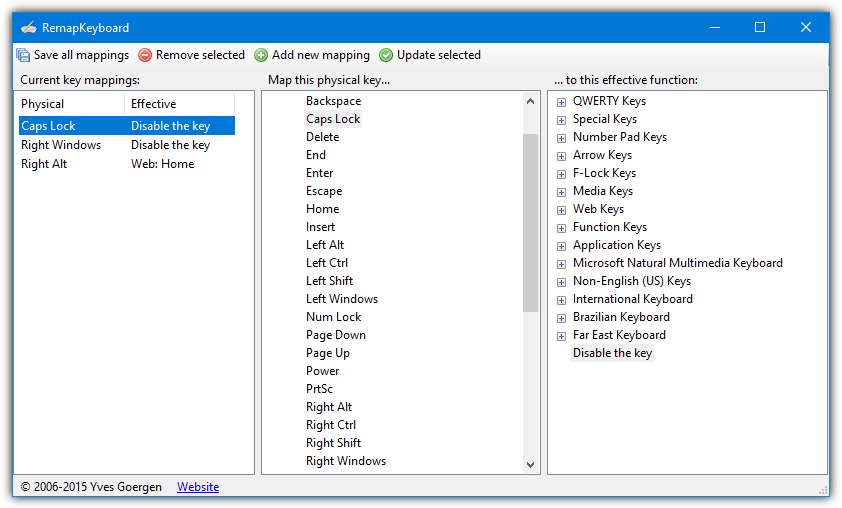Select the Caps Lock mapping row
Screen dimensions: 842x508
[x=127, y=126]
